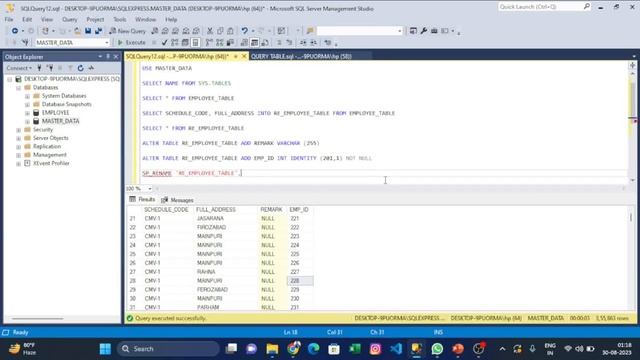Click the Properties Window icon

(413, 31)
